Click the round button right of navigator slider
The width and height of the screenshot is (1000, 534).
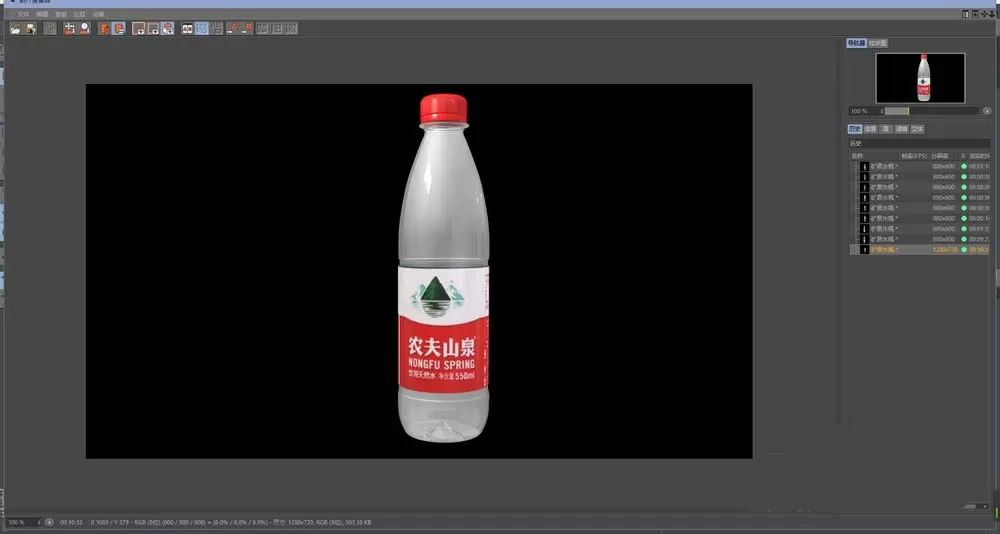987,111
